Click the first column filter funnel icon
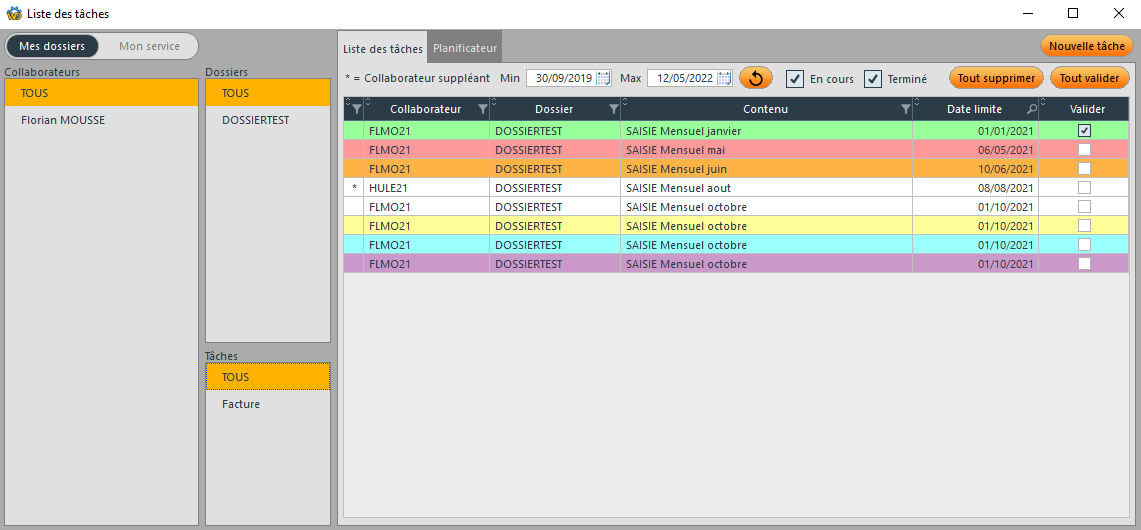 tap(356, 109)
